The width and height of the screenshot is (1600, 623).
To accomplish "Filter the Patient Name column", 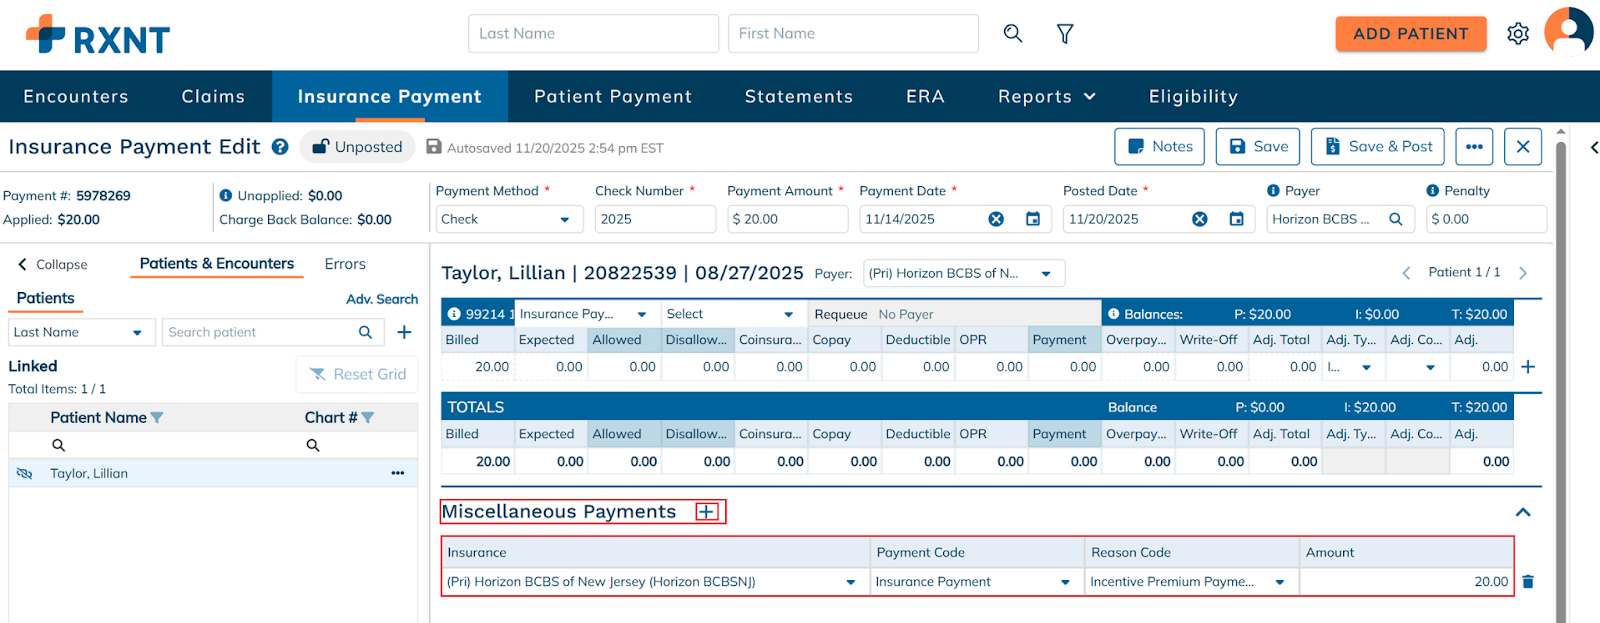I will [157, 418].
